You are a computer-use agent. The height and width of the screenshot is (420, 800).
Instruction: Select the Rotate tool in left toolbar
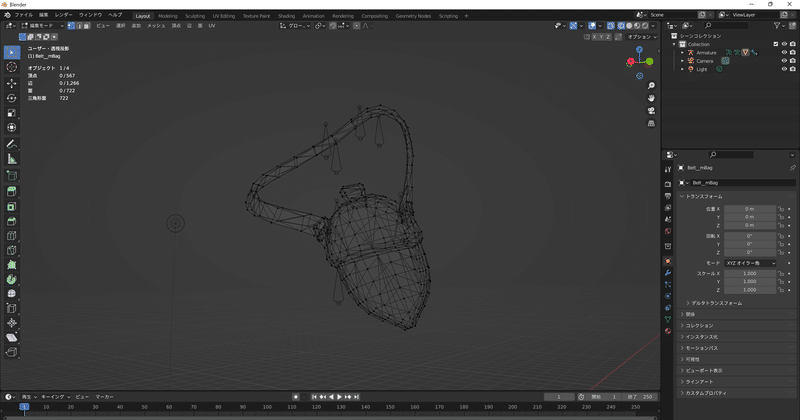pos(12,98)
